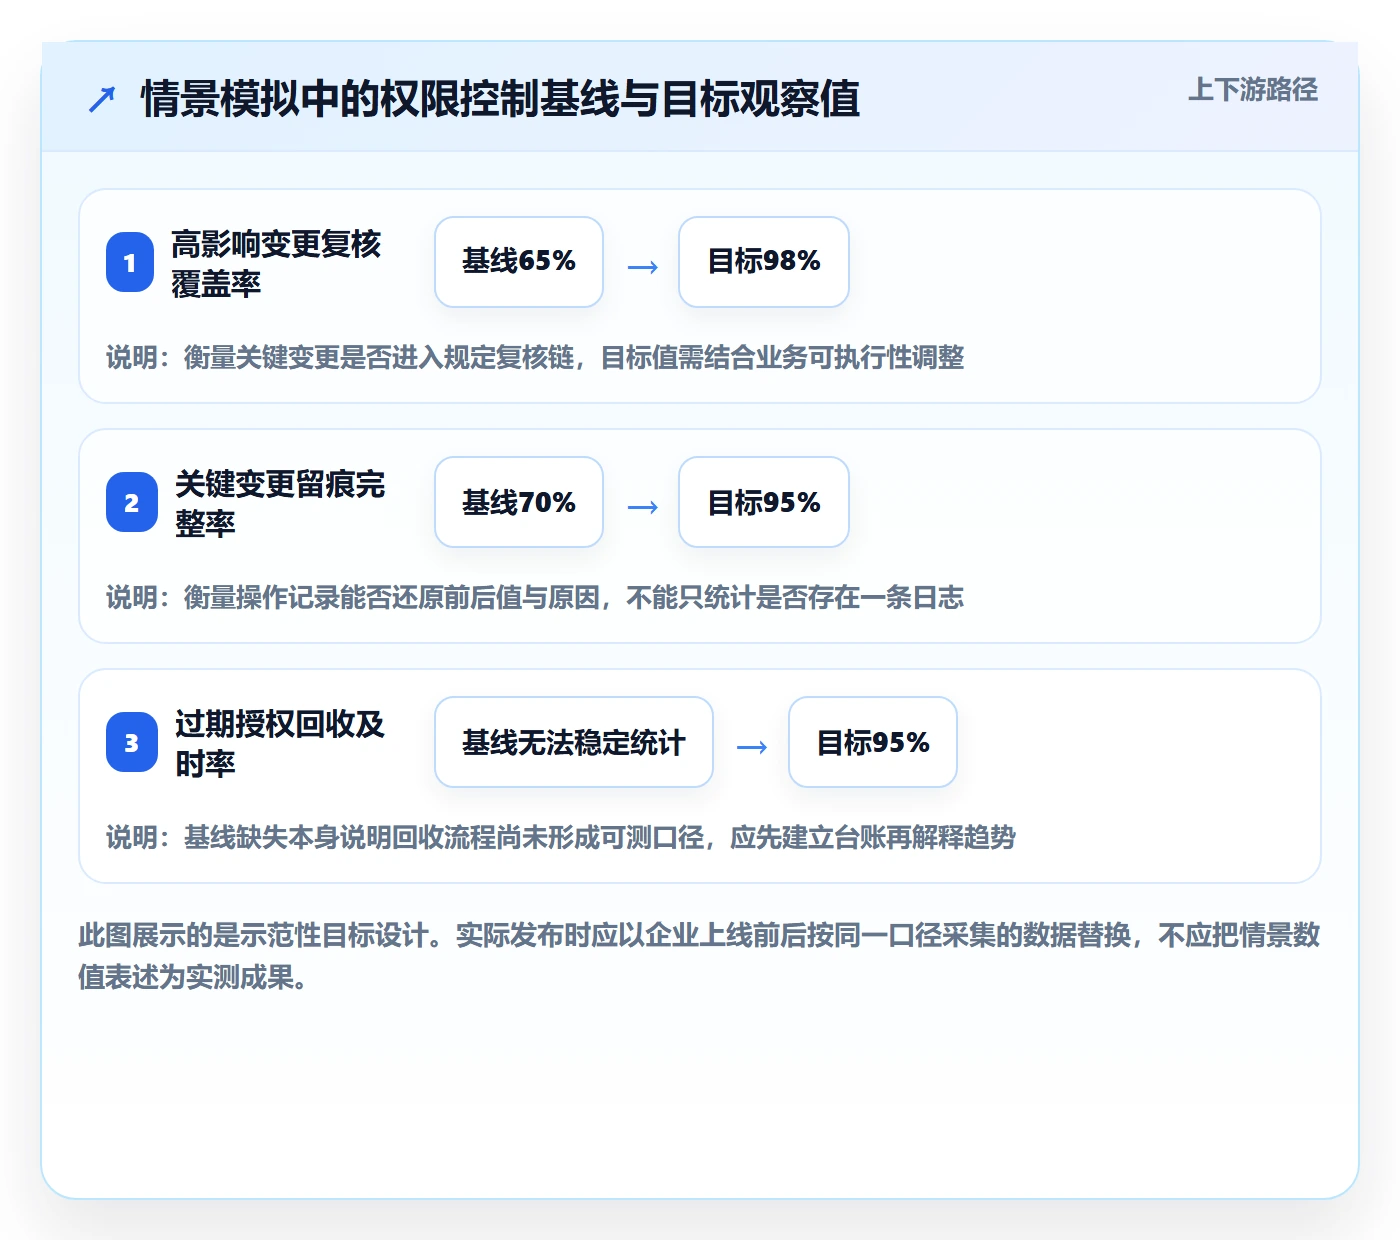This screenshot has height=1240, width=1400.
Task: Click the 目标95% chip in the 过期授权回收 row
Action: click(x=873, y=742)
